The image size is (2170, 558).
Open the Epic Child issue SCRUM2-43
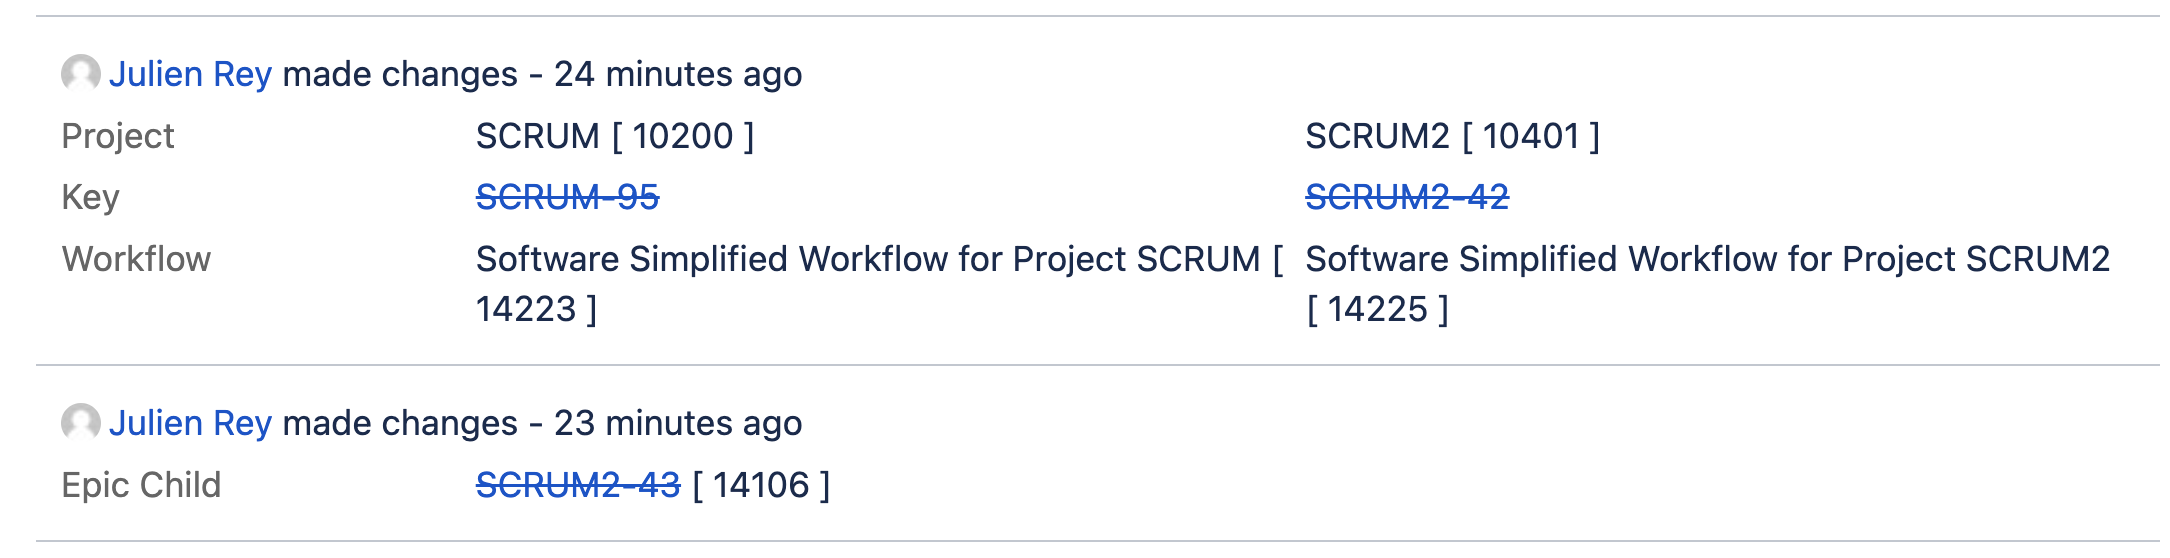coord(578,485)
